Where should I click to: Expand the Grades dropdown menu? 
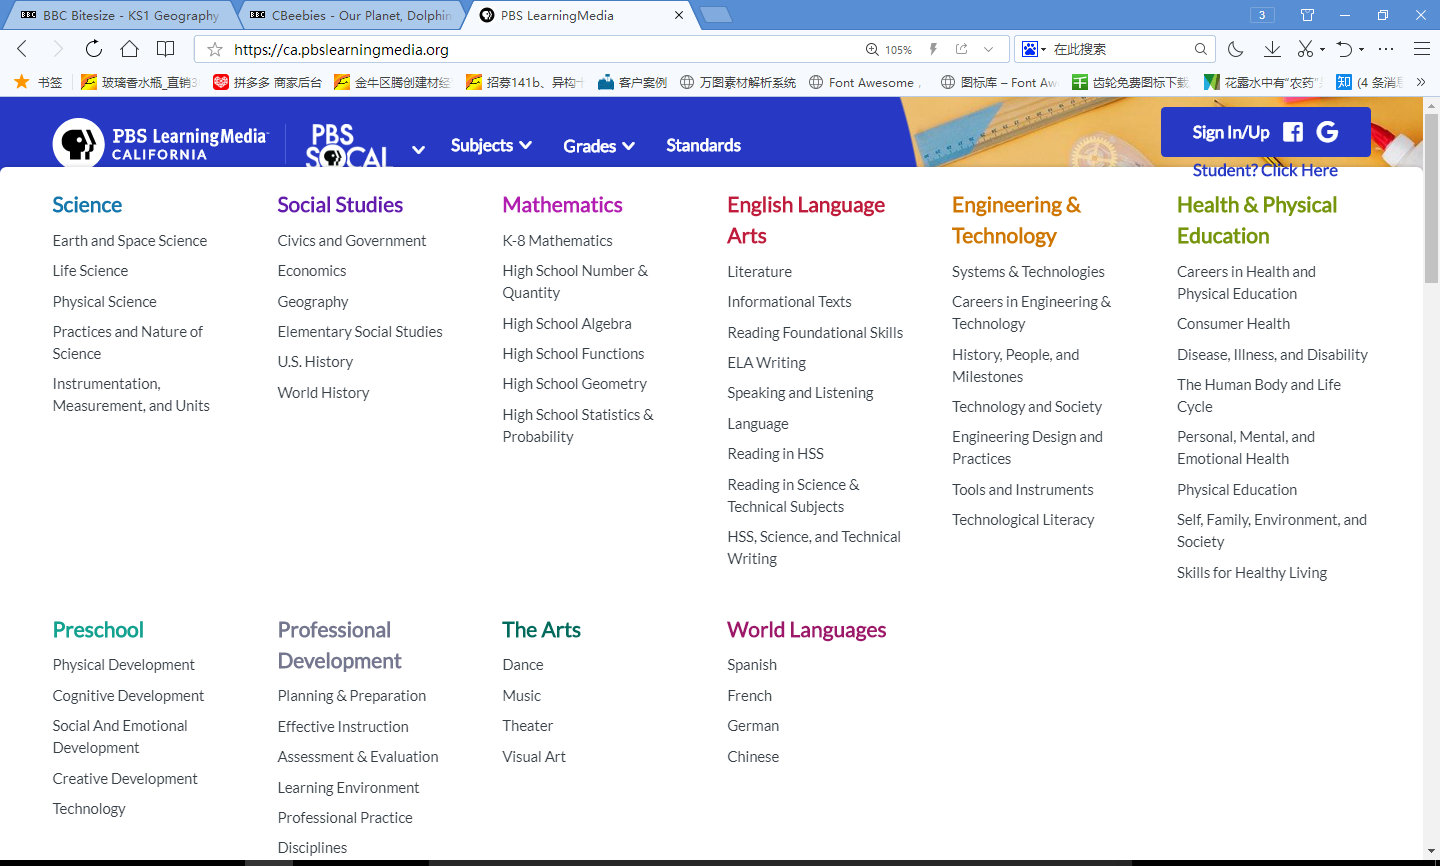pos(598,146)
